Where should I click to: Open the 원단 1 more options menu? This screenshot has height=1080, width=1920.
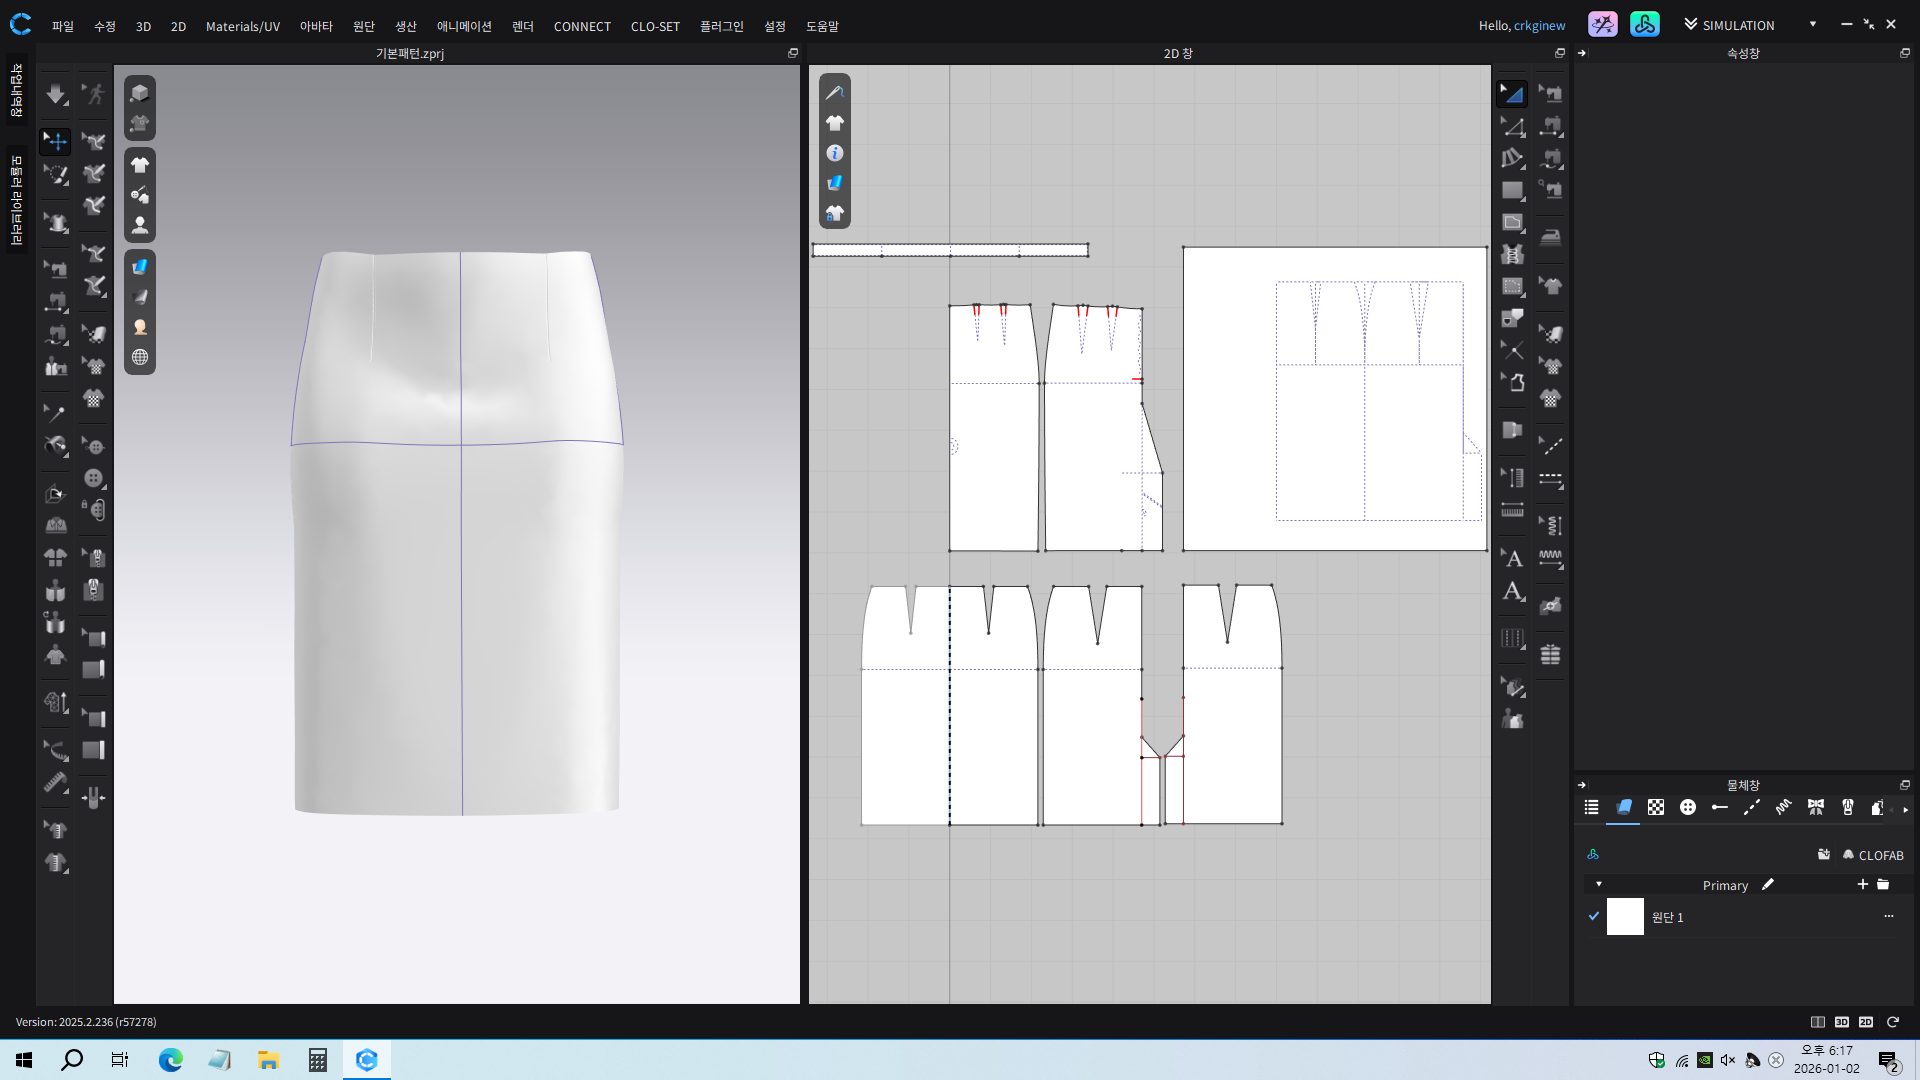(1888, 916)
